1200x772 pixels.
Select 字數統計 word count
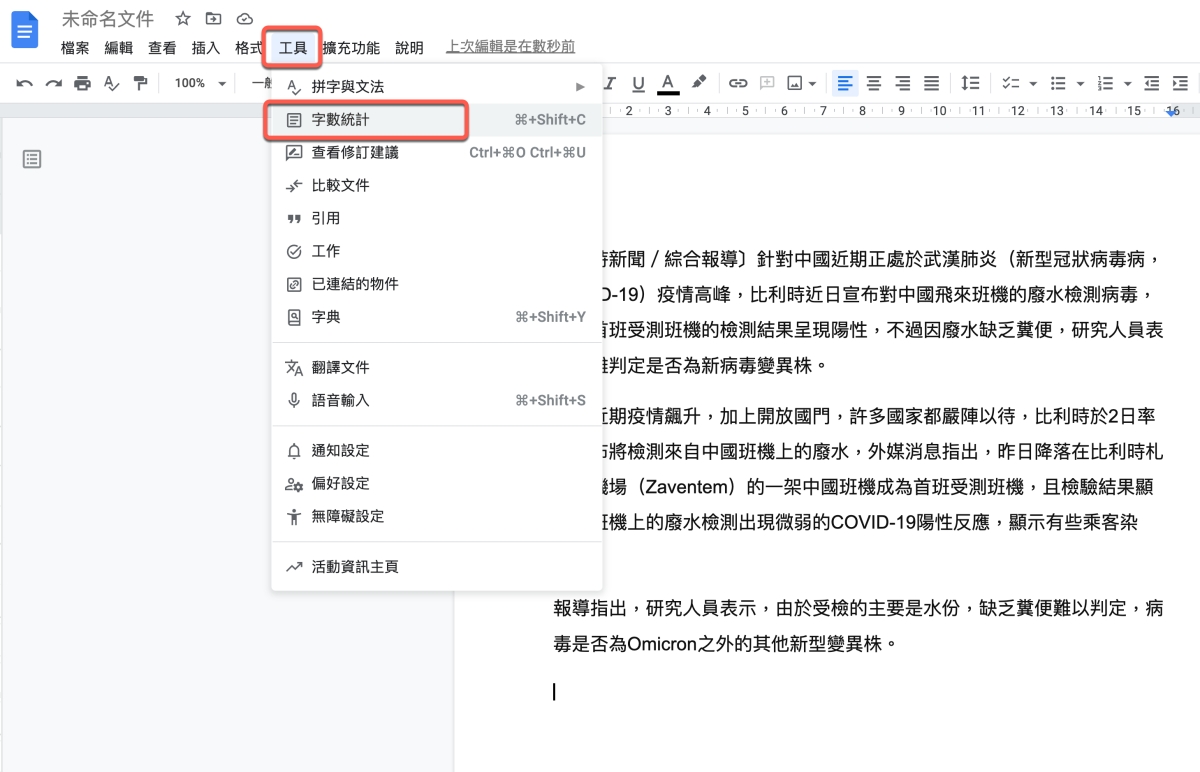click(x=437, y=120)
